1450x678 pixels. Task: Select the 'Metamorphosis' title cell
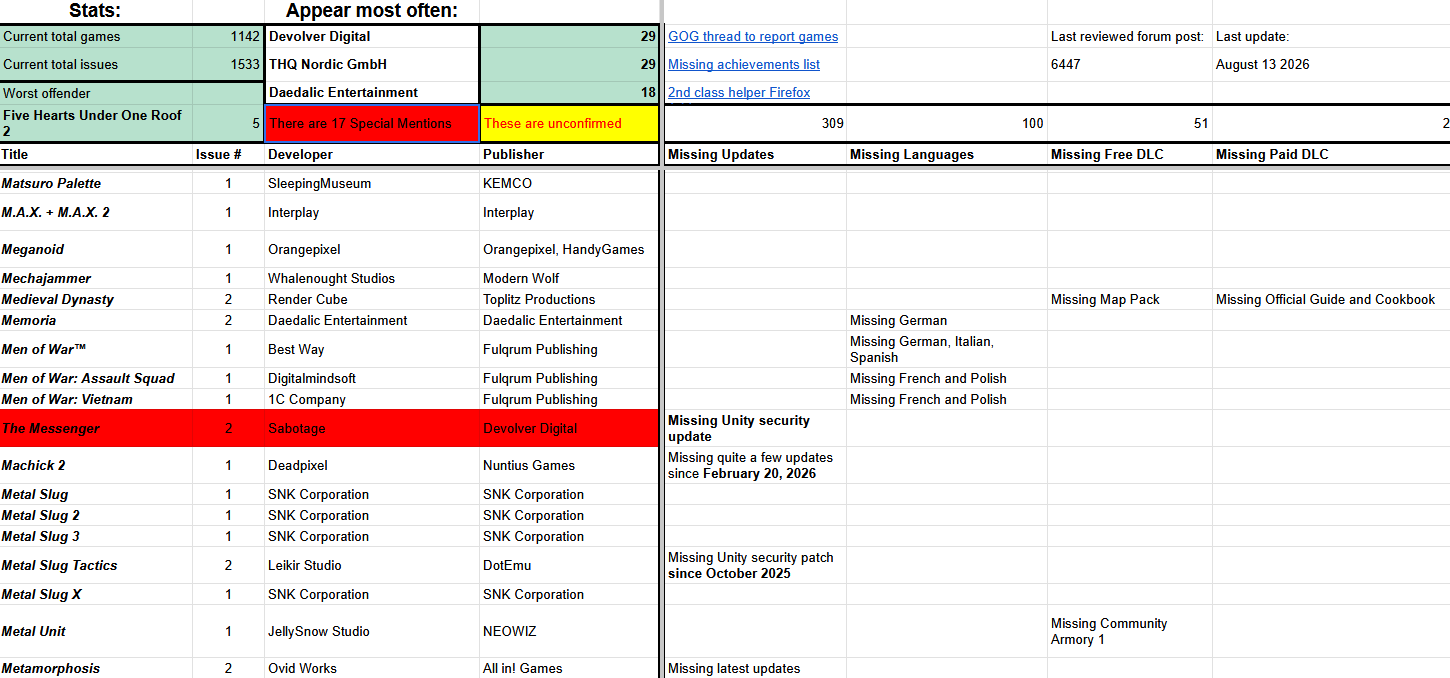[96, 669]
